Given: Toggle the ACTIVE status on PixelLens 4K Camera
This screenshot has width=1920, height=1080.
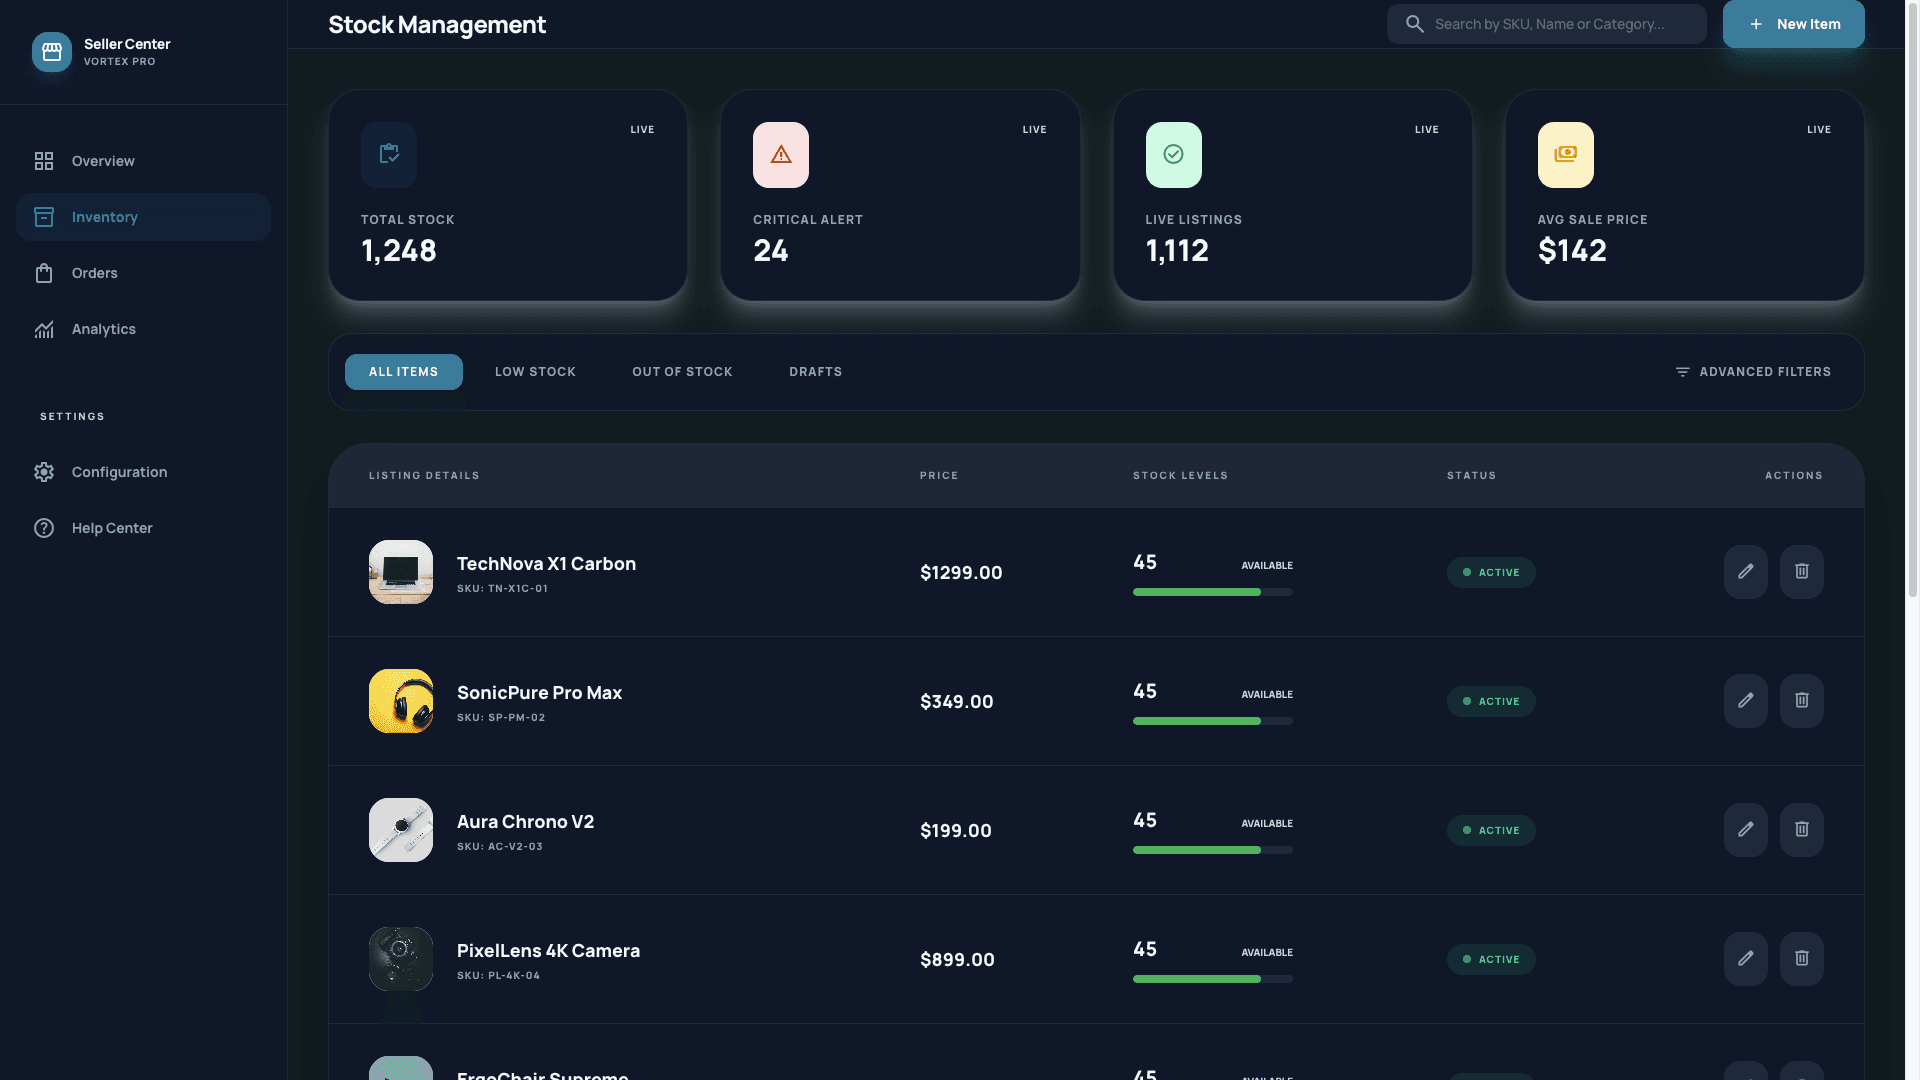Looking at the screenshot, I should (1491, 959).
